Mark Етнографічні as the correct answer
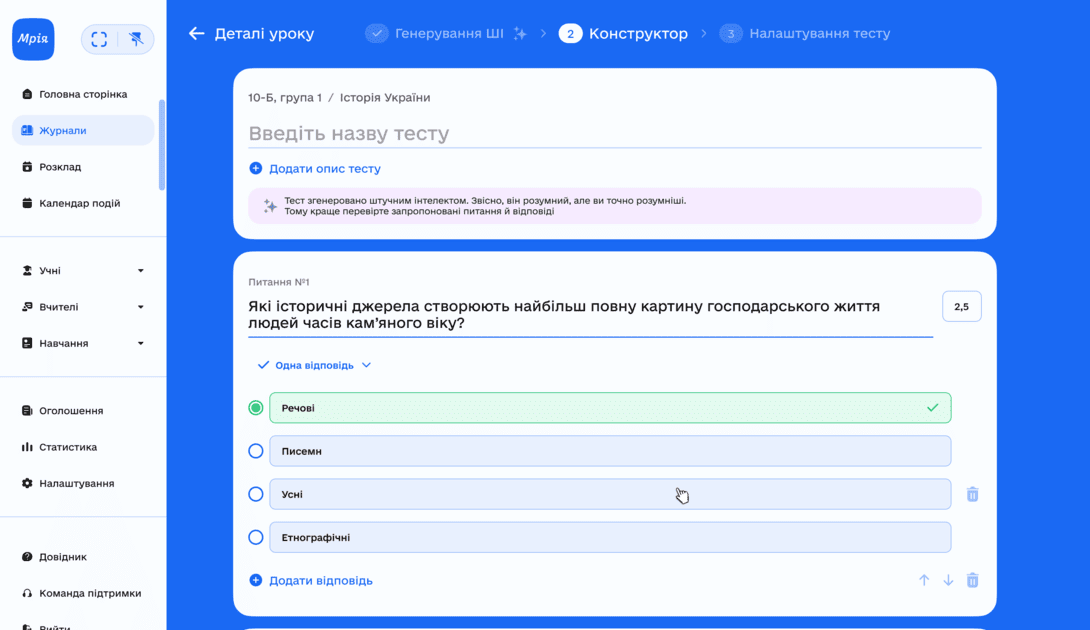Viewport: 1090px width, 630px height. 256,537
